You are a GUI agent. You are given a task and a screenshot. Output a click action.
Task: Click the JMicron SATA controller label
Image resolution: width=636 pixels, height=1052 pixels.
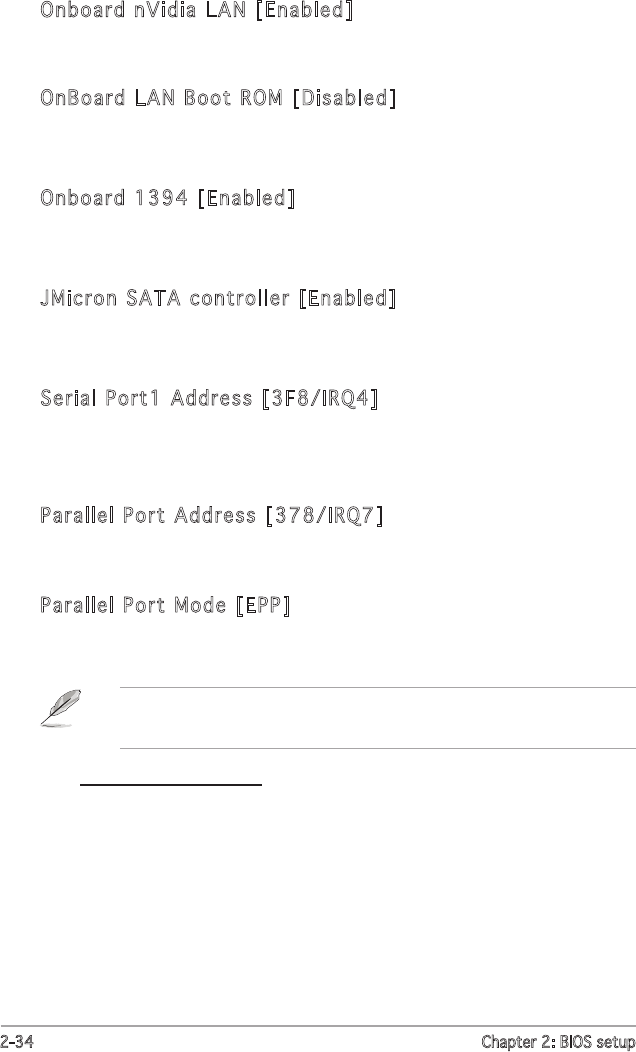165,298
